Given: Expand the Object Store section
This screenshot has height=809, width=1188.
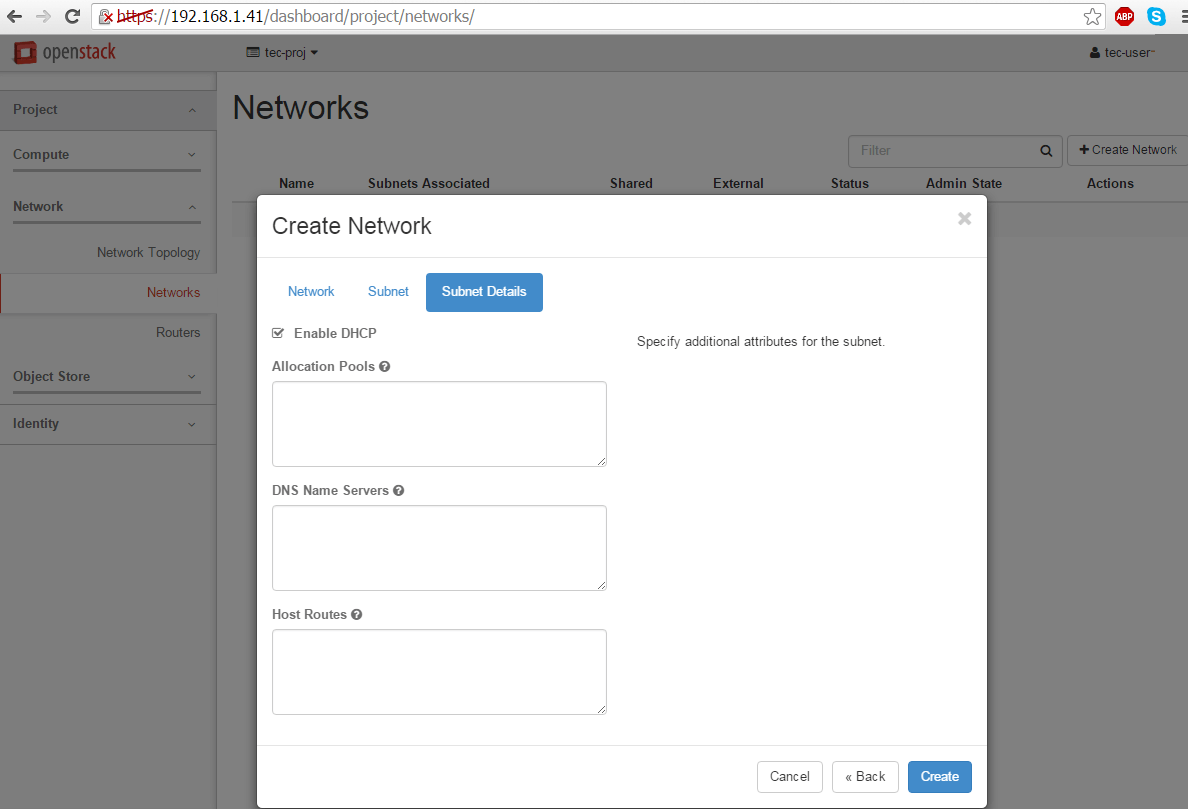Looking at the screenshot, I should pos(107,376).
